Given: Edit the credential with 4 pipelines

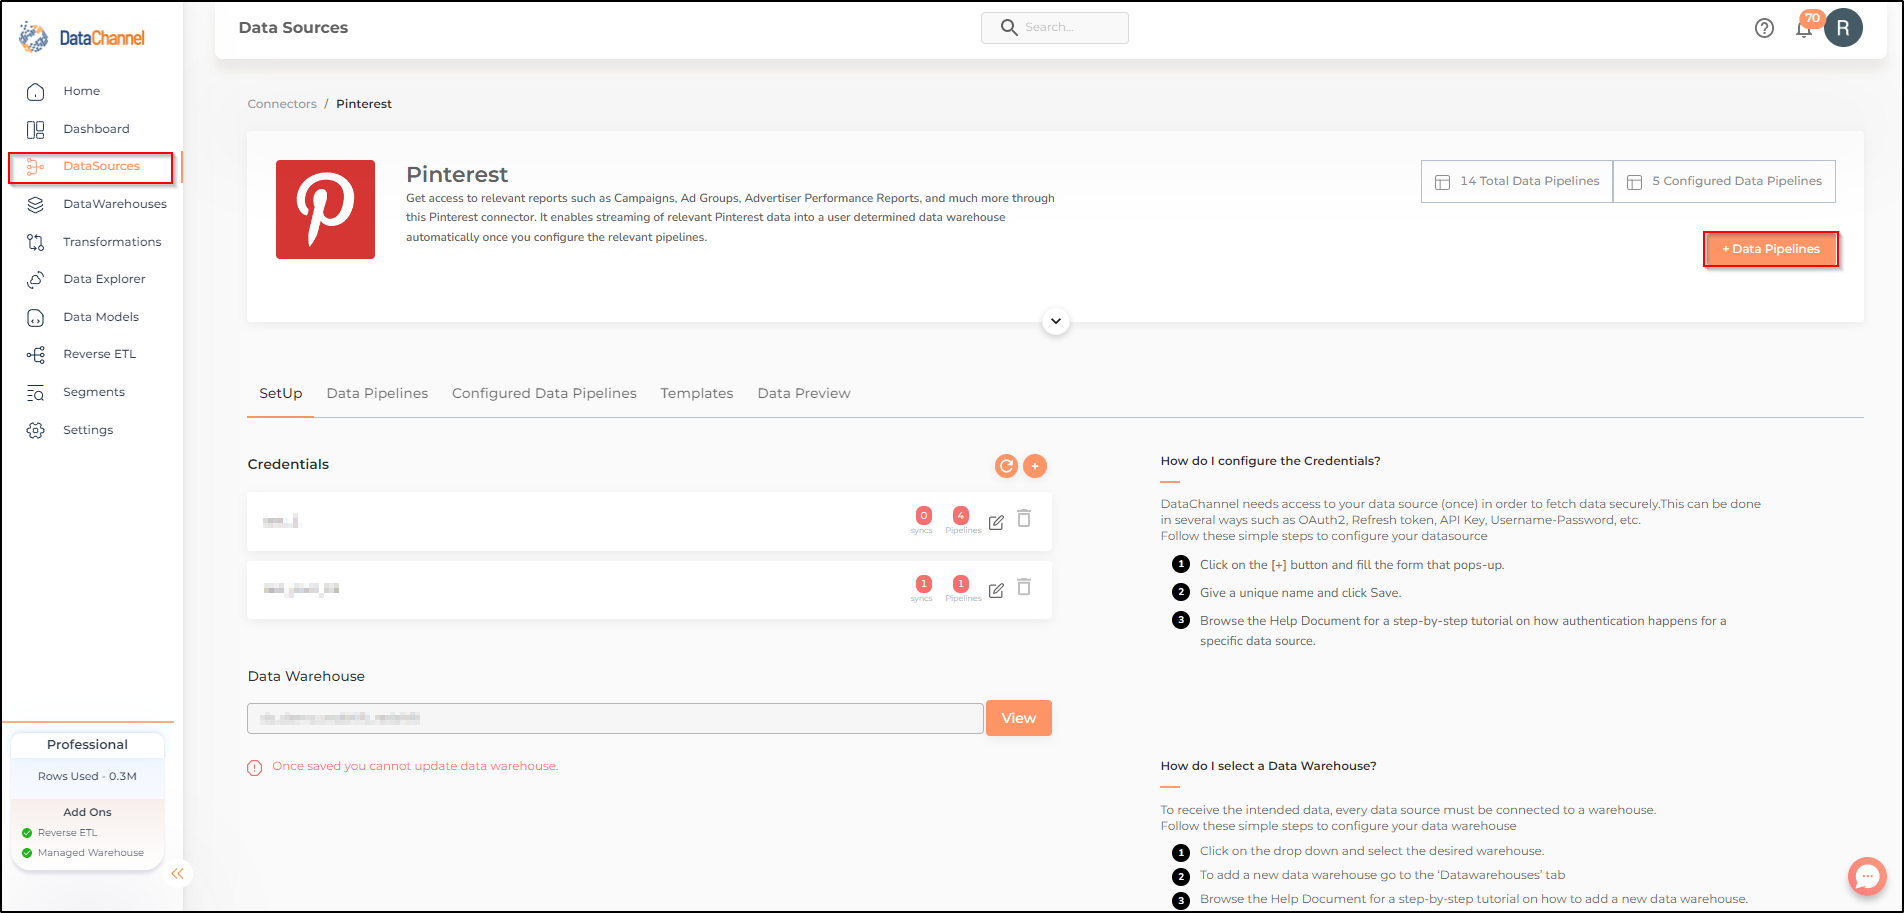Looking at the screenshot, I should [x=996, y=522].
